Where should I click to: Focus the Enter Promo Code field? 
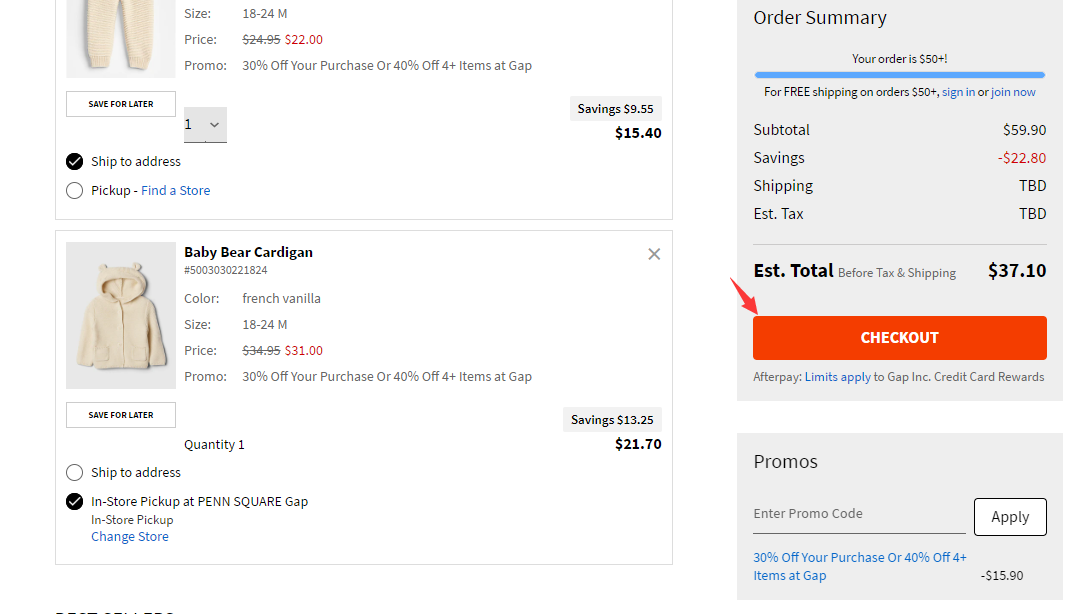click(859, 514)
